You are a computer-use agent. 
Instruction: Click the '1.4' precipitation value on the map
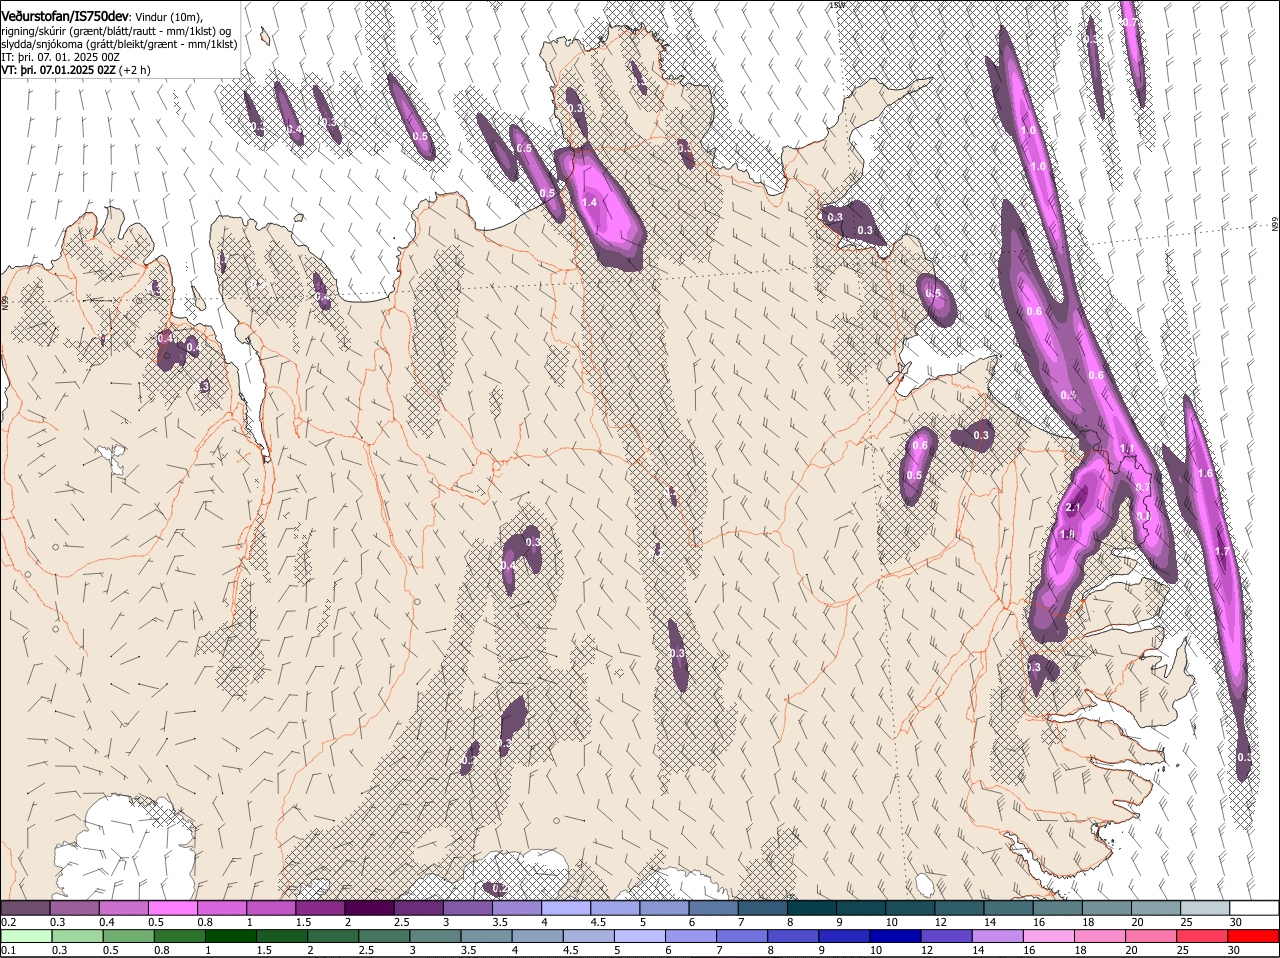[589, 202]
